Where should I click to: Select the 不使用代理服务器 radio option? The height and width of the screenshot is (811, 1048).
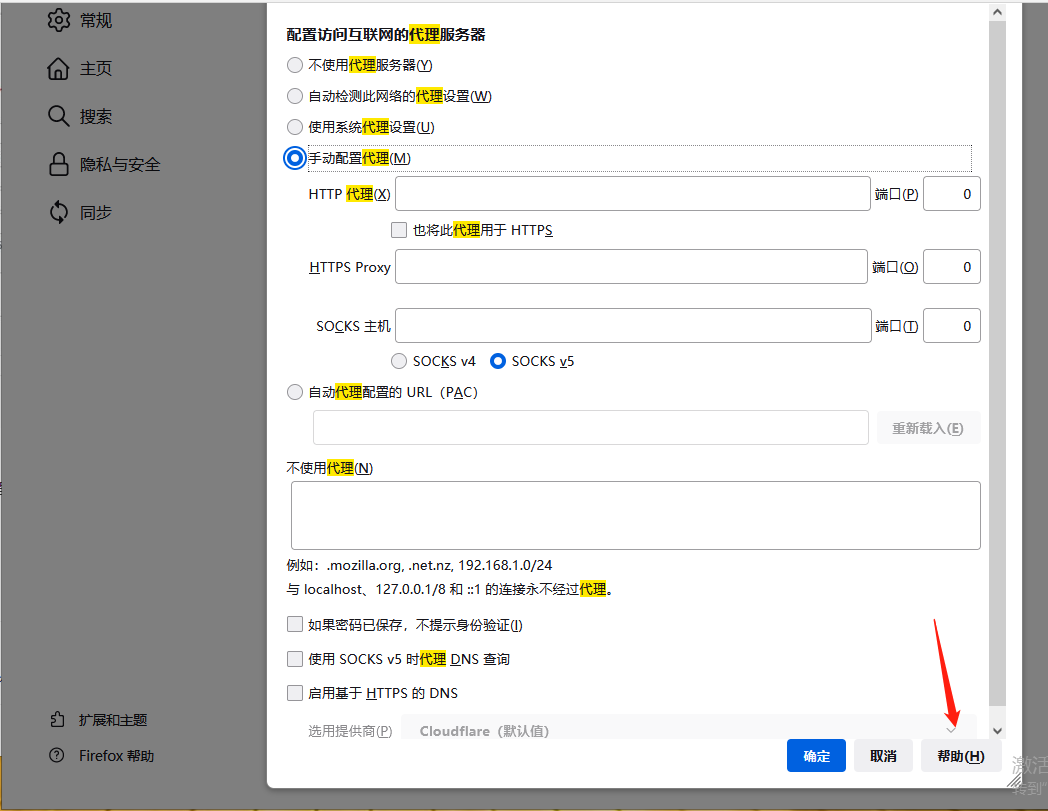(295, 64)
